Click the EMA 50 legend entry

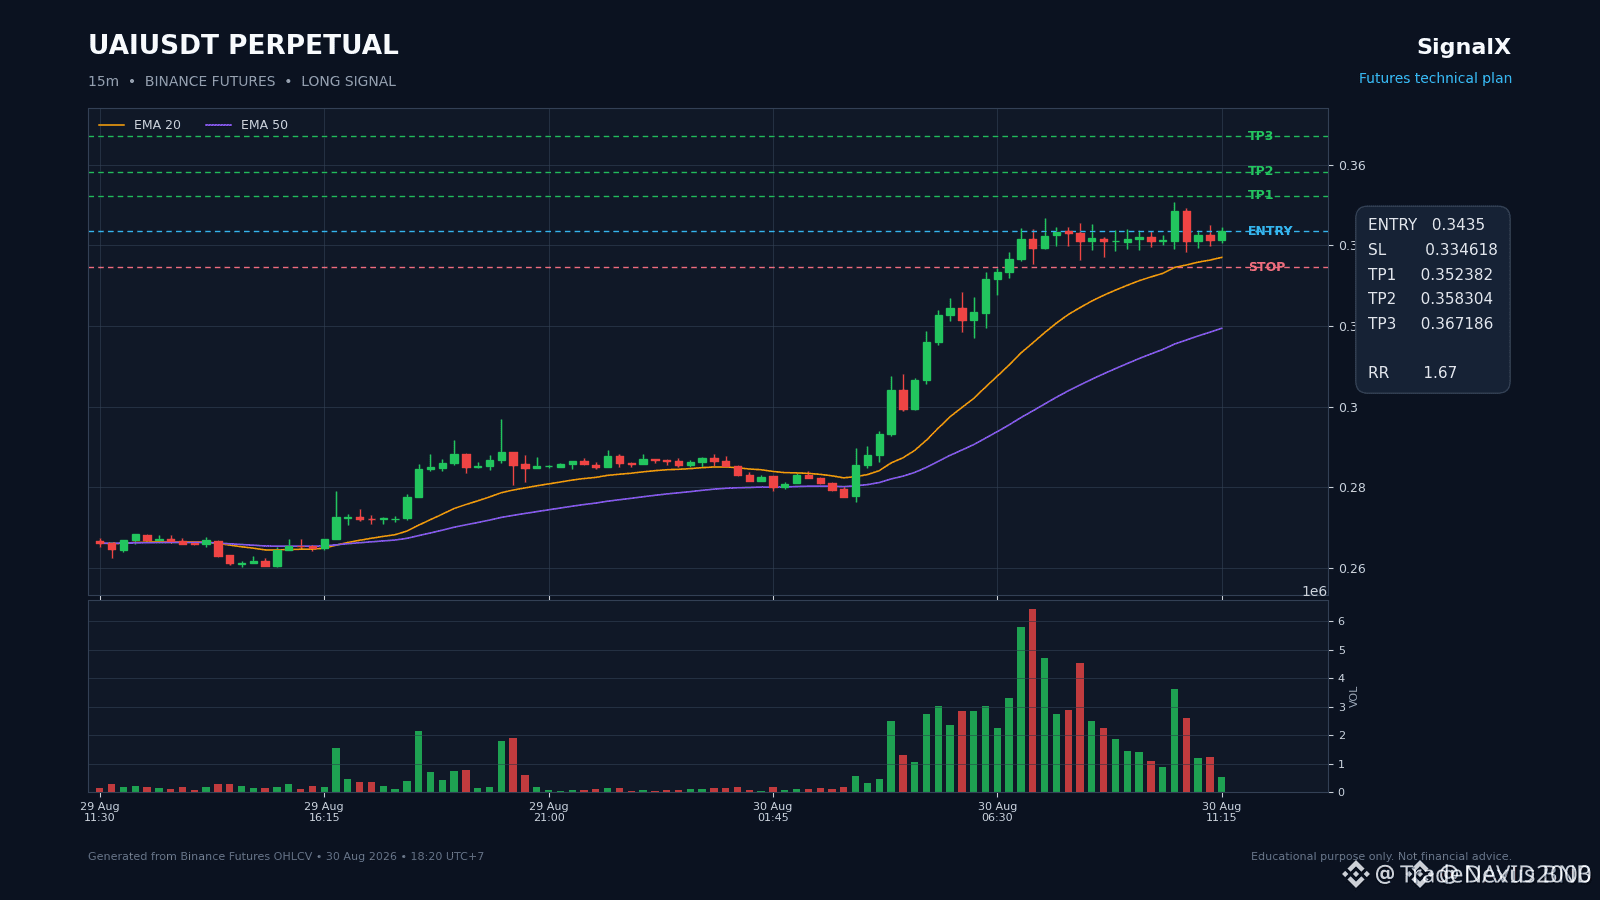coord(247,125)
